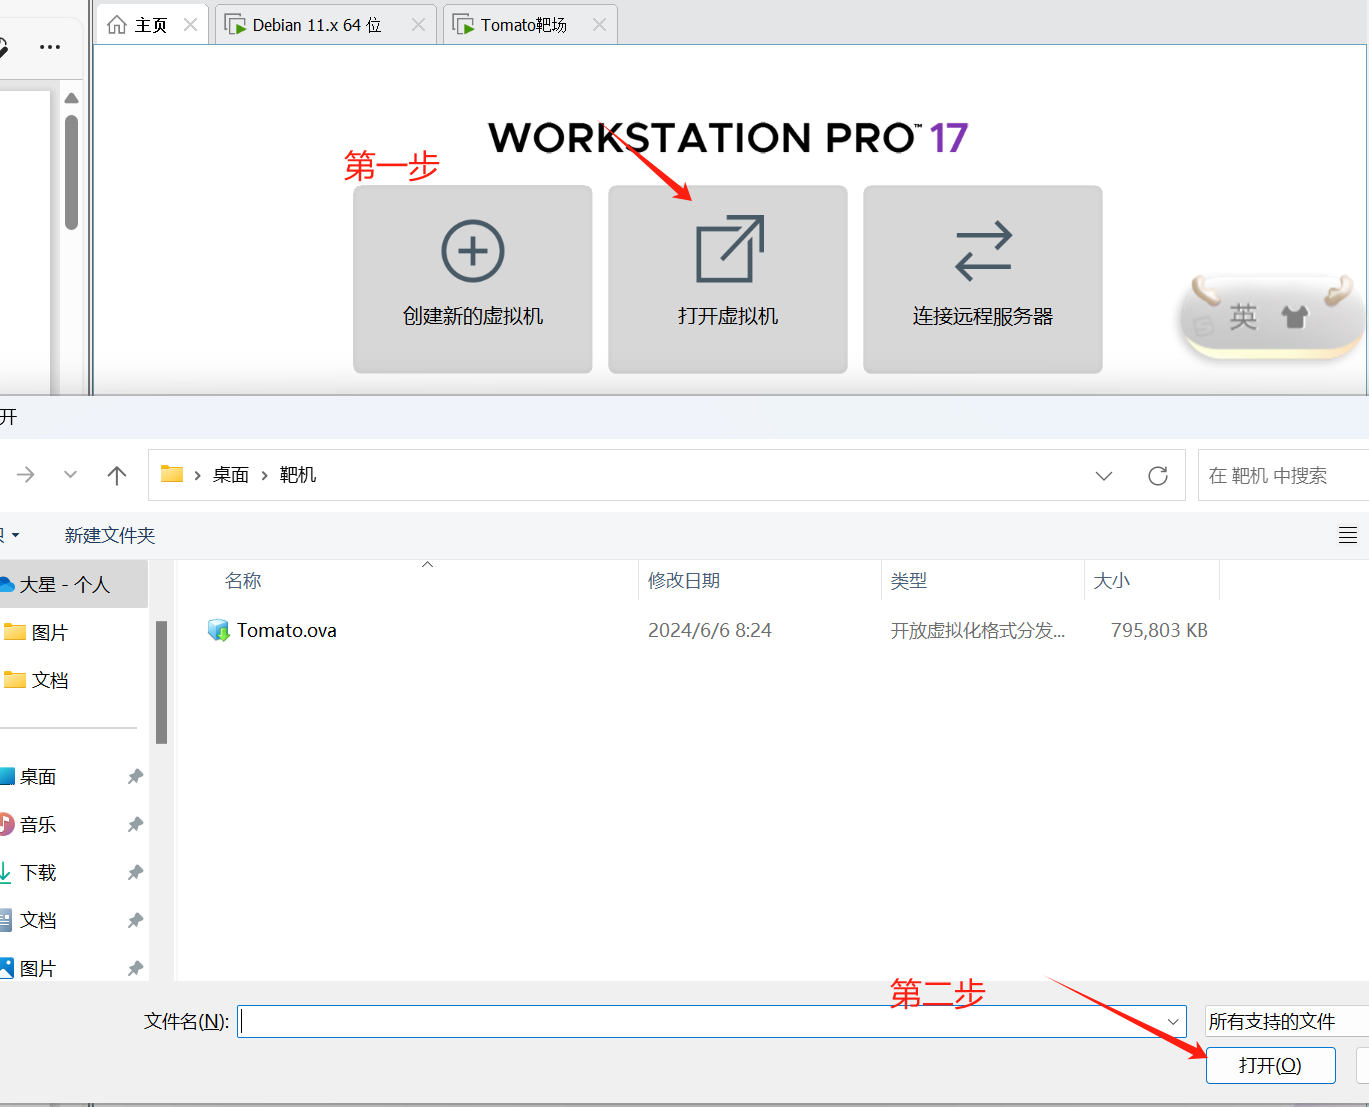Click the 795,803 KB size cell
The width and height of the screenshot is (1369, 1107).
tap(1159, 631)
